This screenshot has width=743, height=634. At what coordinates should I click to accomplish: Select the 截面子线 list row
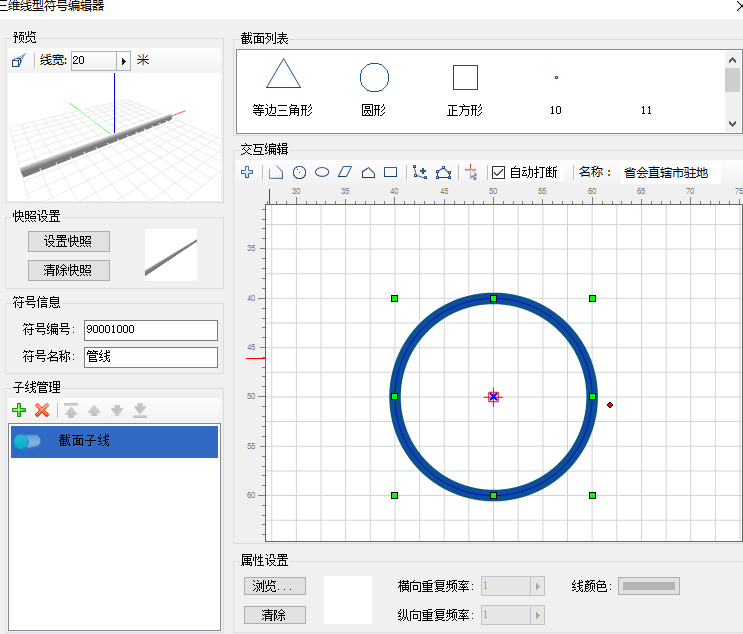114,442
